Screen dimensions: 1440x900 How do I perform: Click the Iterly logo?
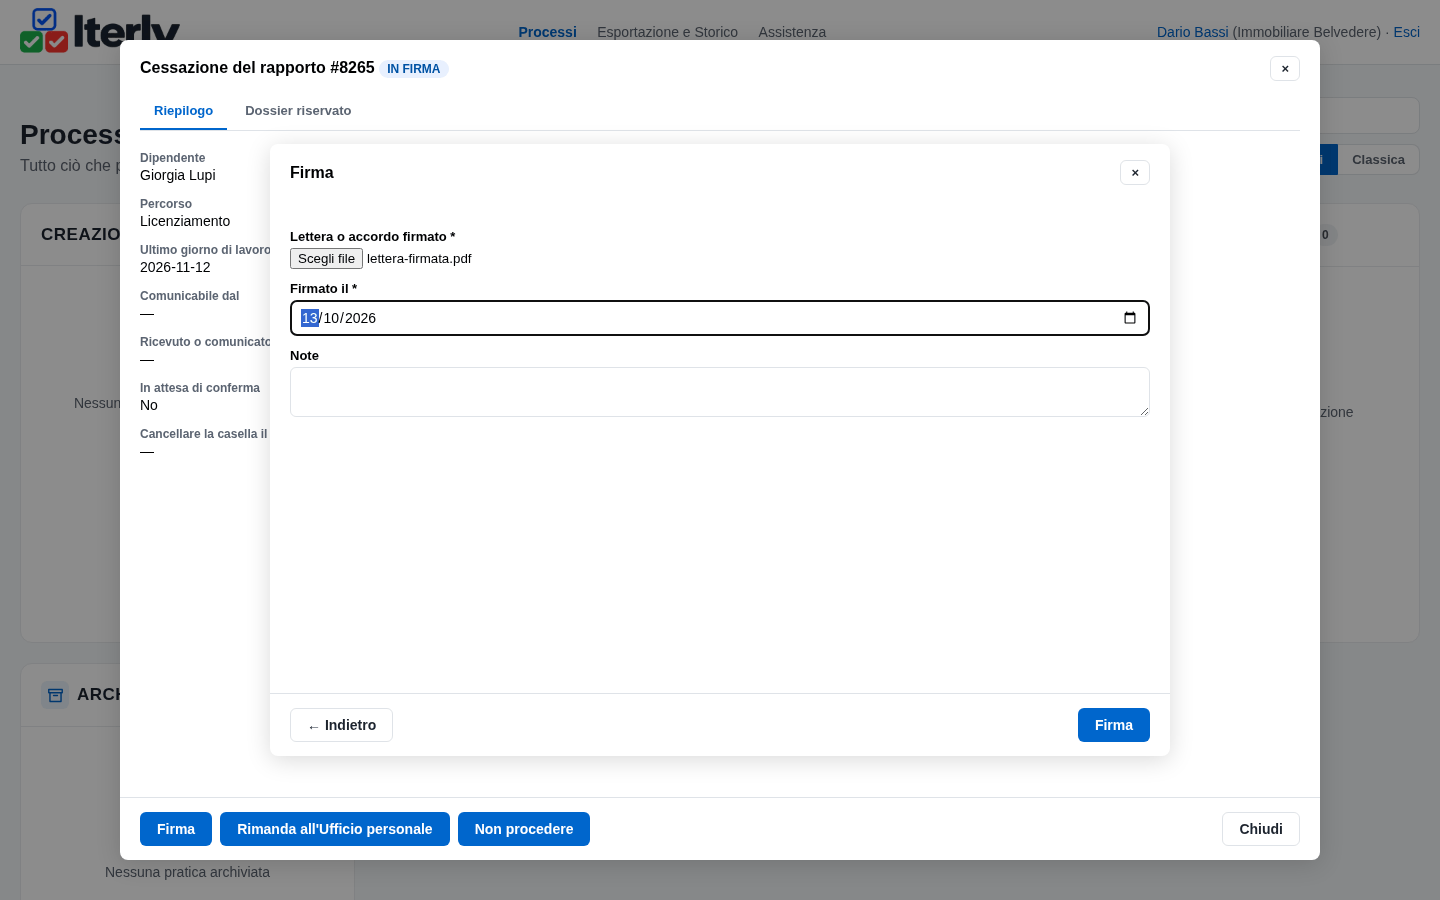(x=100, y=30)
